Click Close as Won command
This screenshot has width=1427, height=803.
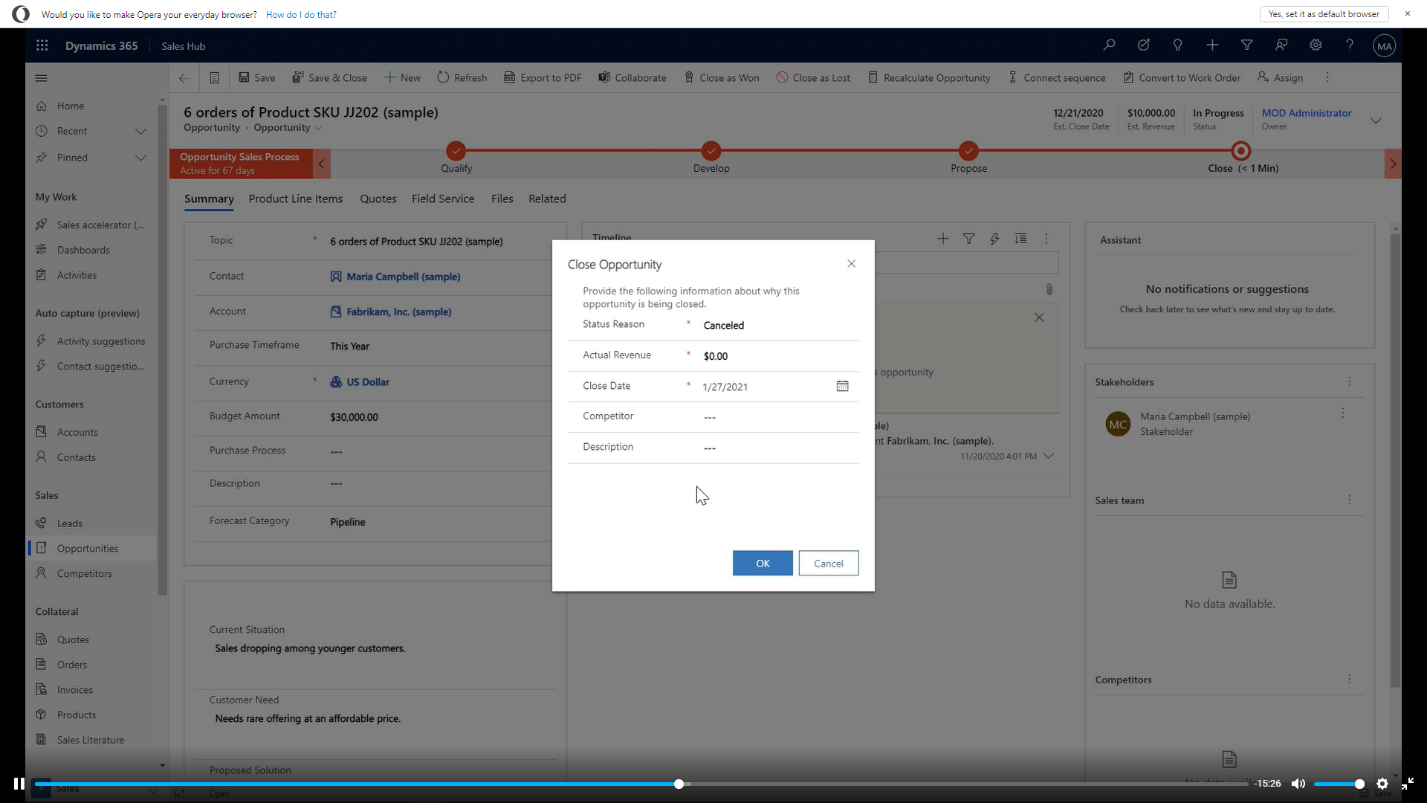point(721,78)
